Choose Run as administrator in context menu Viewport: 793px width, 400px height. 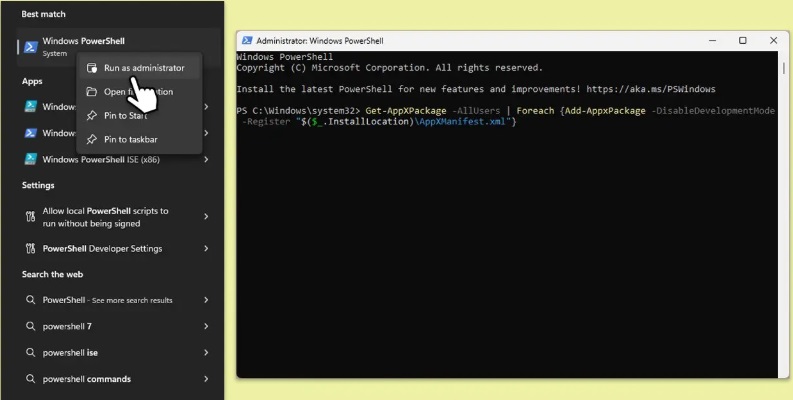pyautogui.click(x=139, y=68)
